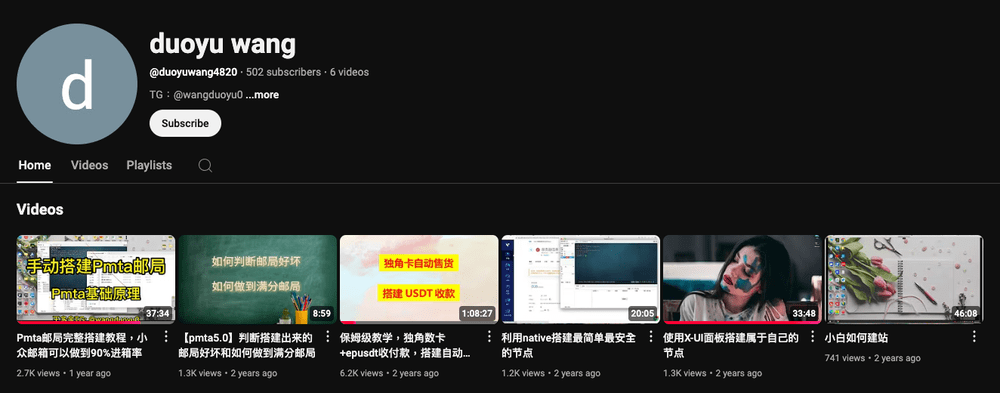Open options menu for 利用native搭建 video
Screen dimensions: 1000x393
(651, 337)
